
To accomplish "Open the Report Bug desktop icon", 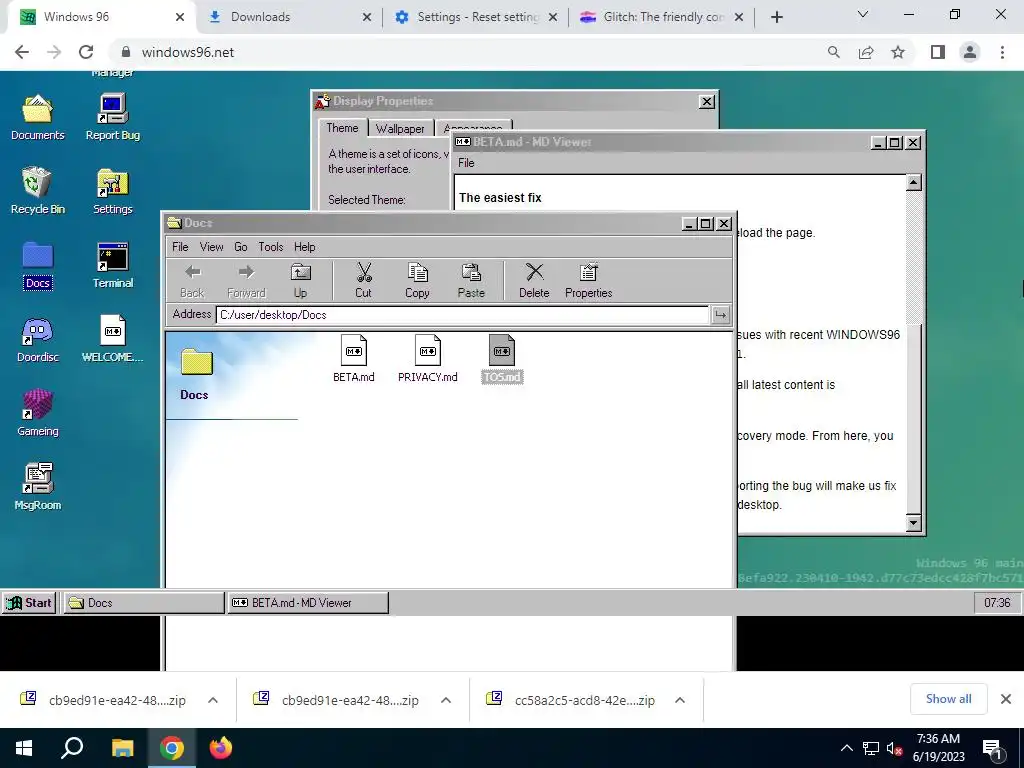I will pyautogui.click(x=112, y=118).
